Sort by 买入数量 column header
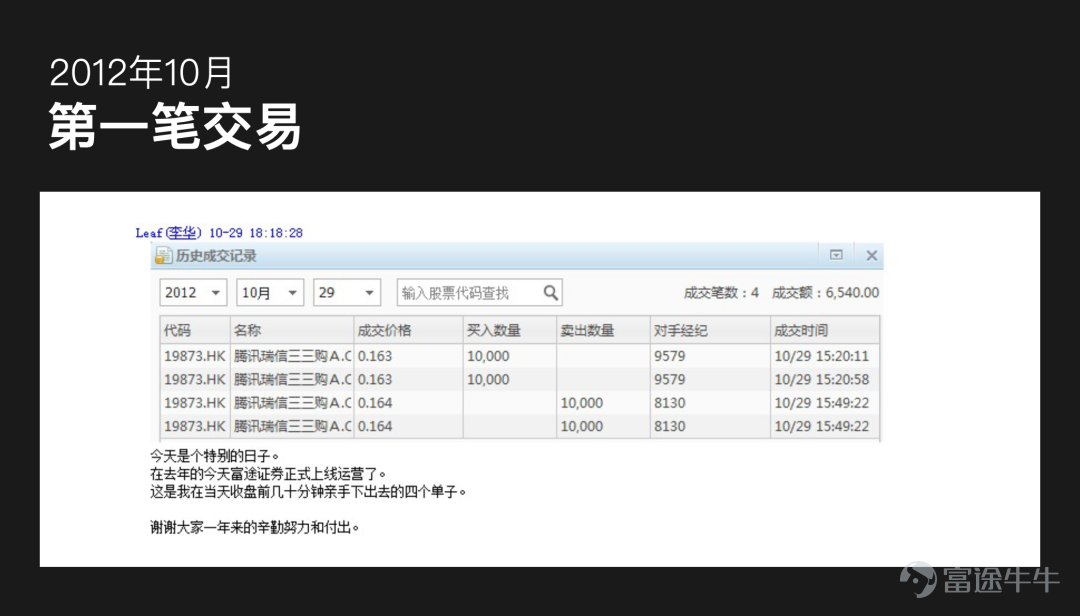The image size is (1080, 616). click(x=510, y=330)
